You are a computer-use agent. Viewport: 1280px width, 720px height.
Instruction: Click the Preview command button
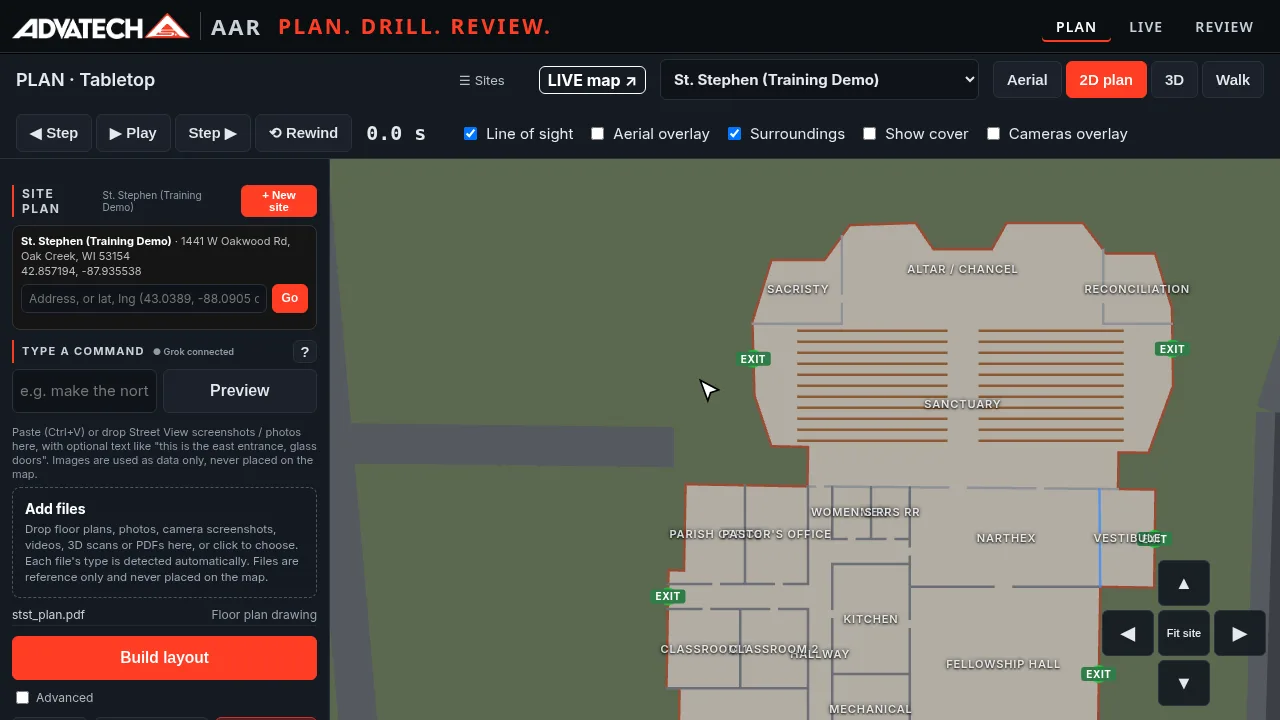tap(240, 391)
